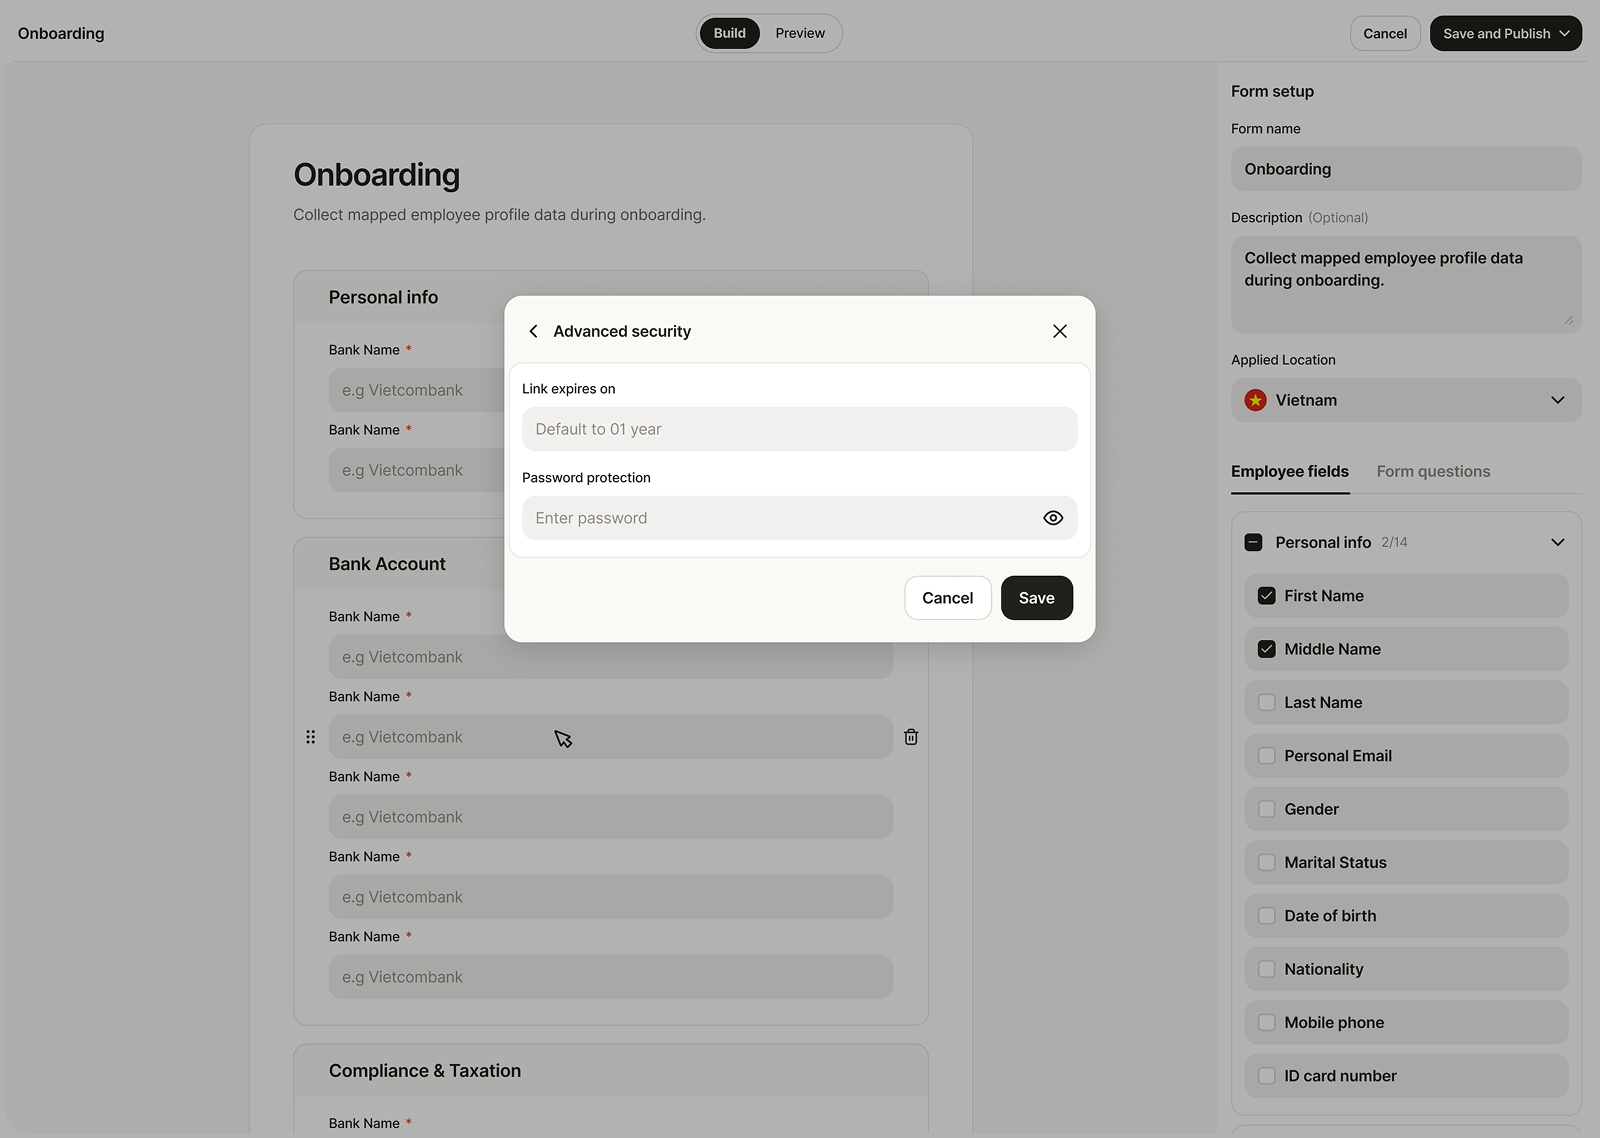1600x1138 pixels.
Task: Click the Vietnam flag icon
Action: coord(1256,400)
